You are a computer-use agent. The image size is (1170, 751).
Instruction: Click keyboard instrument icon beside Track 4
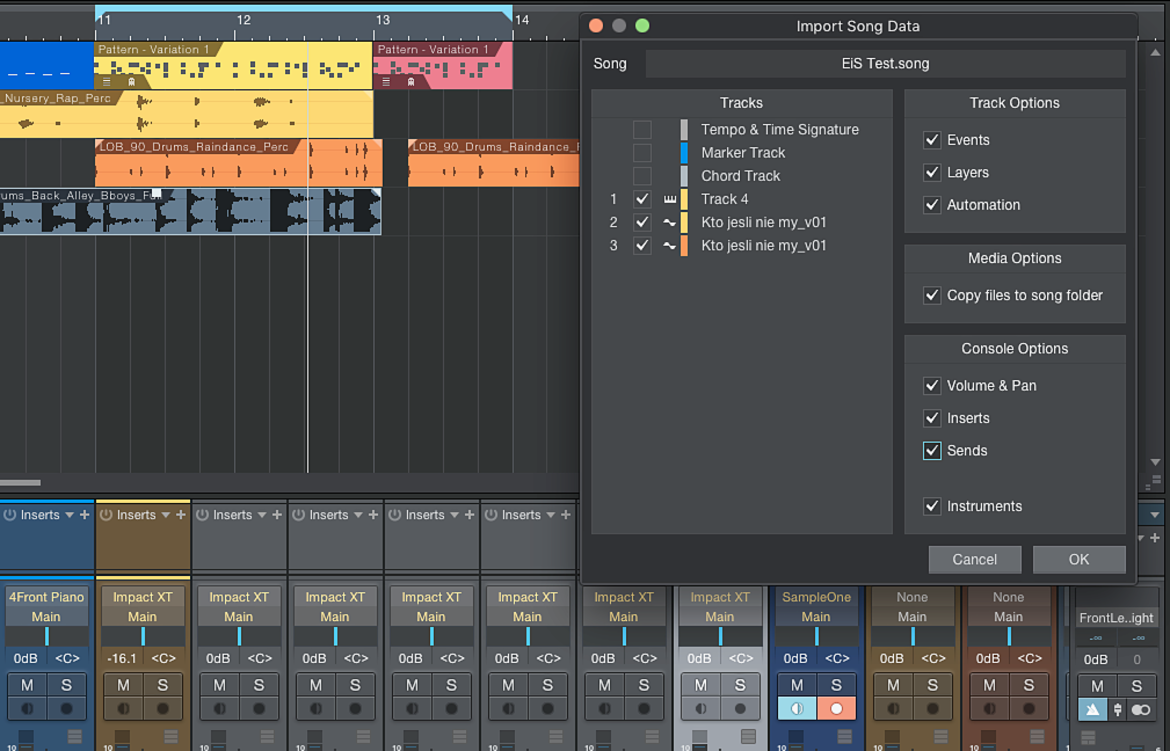669,199
